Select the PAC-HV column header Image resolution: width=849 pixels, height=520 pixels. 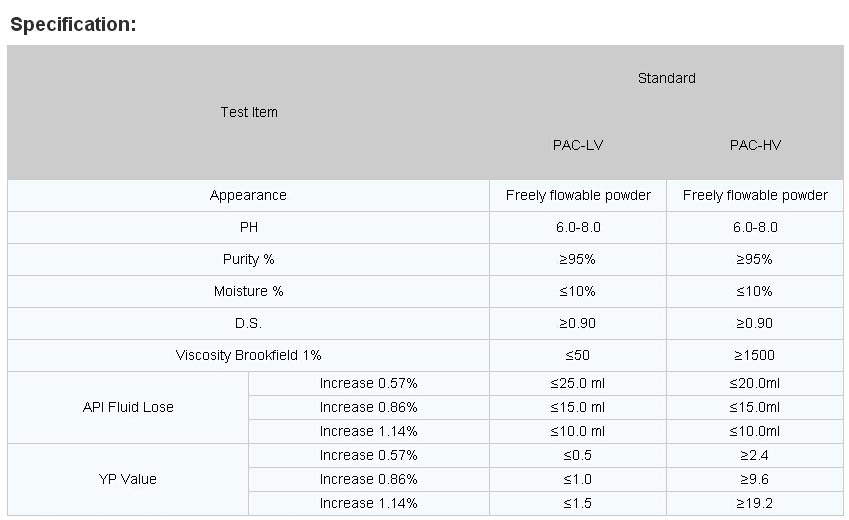pos(755,145)
